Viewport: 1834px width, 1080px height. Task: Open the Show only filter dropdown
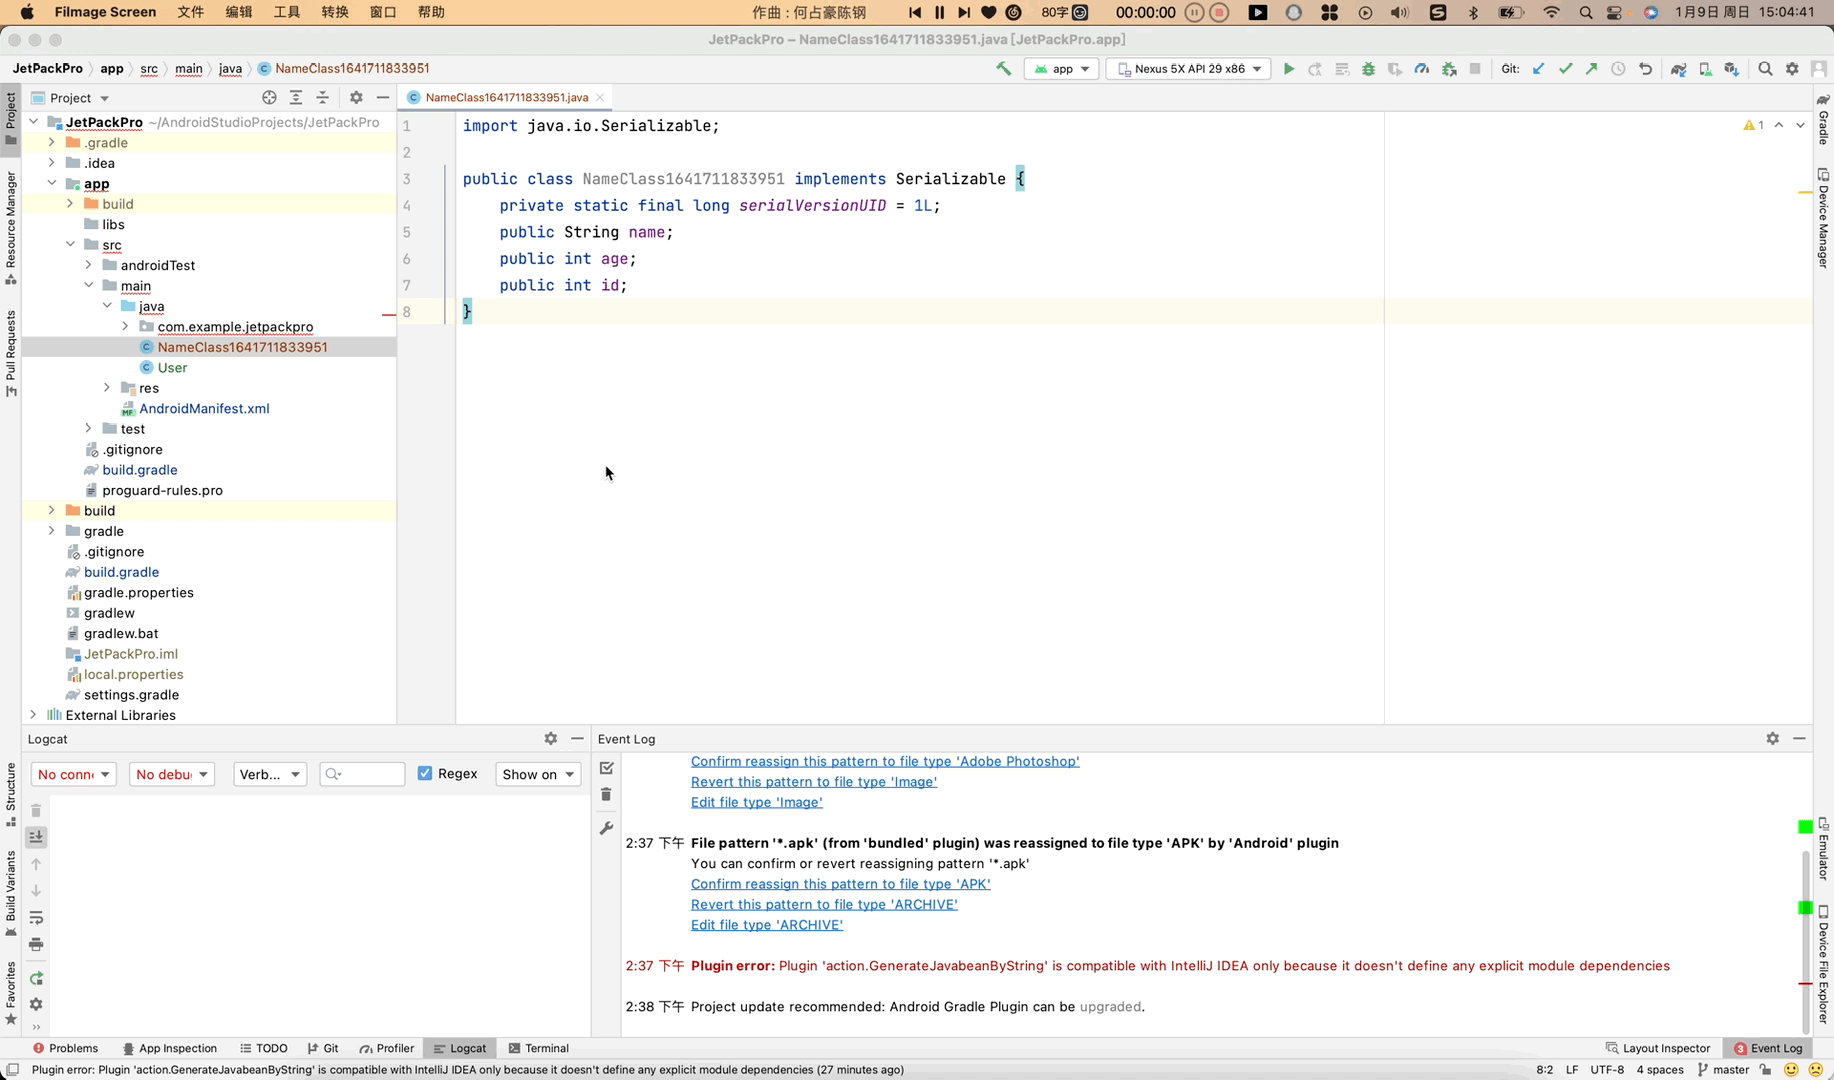point(538,774)
